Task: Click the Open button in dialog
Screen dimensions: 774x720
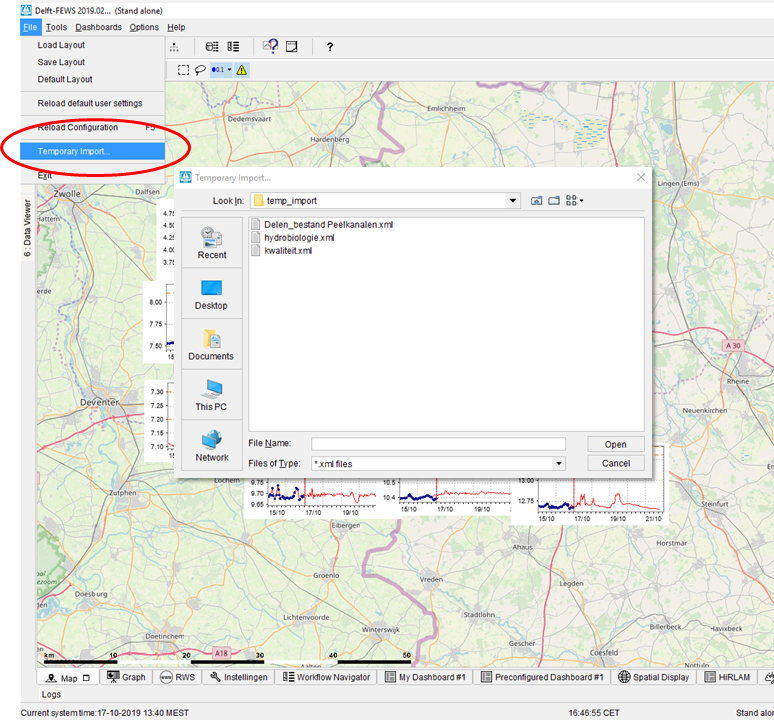Action: pyautogui.click(x=616, y=444)
